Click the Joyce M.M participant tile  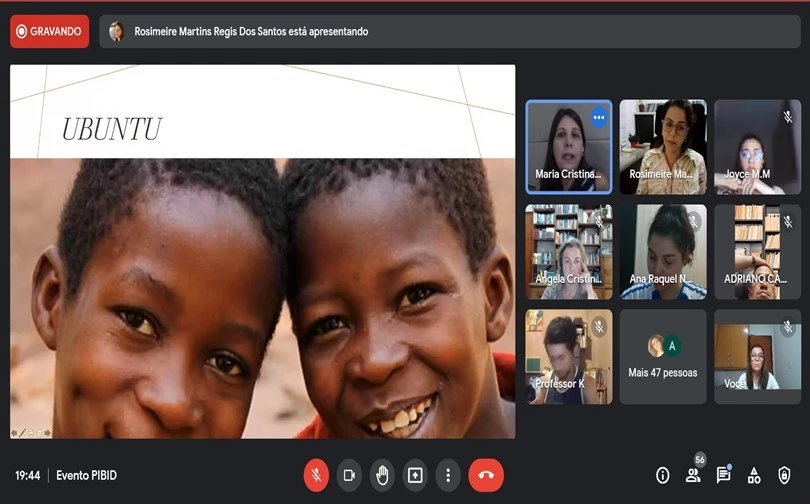pyautogui.click(x=757, y=146)
